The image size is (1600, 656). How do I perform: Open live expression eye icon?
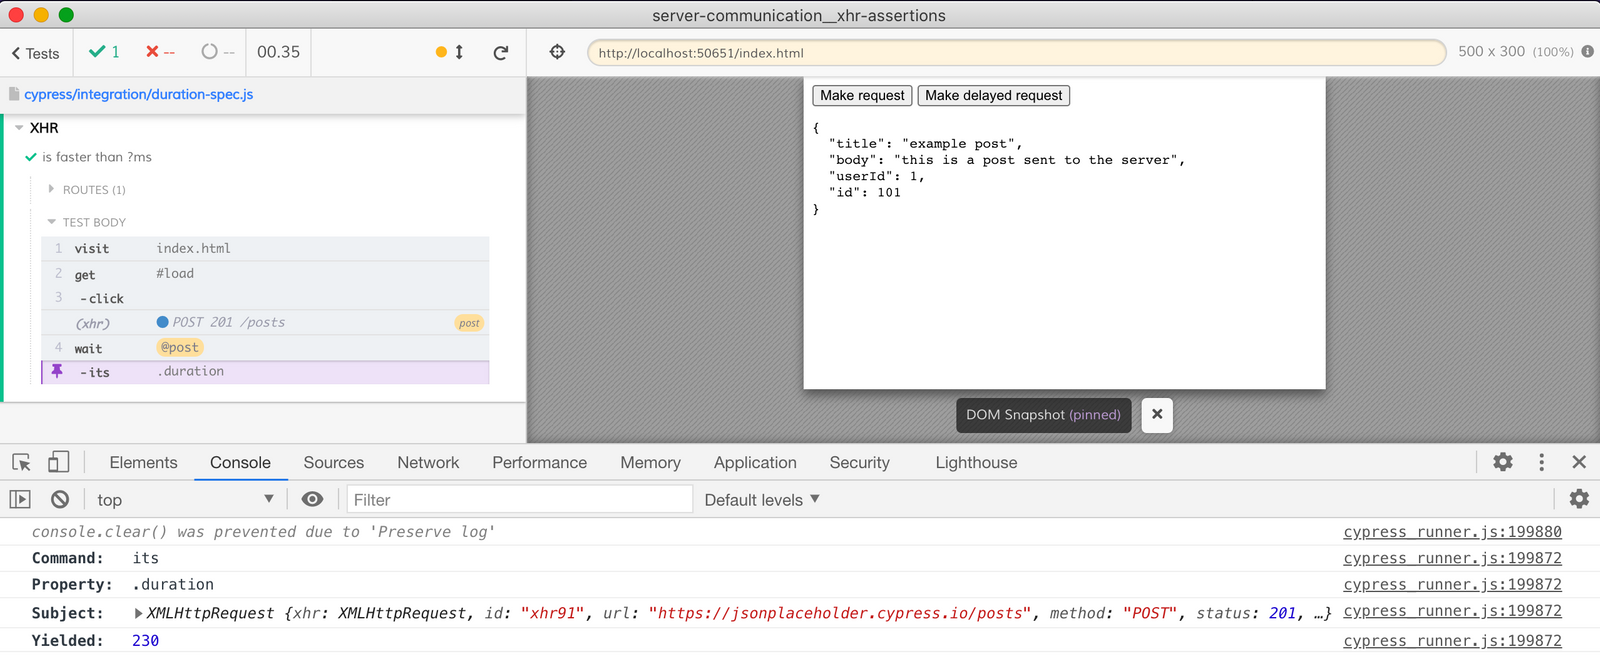pyautogui.click(x=312, y=499)
